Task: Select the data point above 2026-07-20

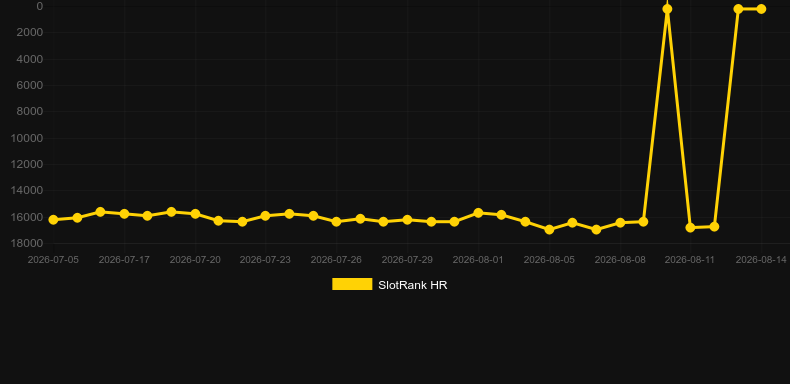Action: [195, 214]
